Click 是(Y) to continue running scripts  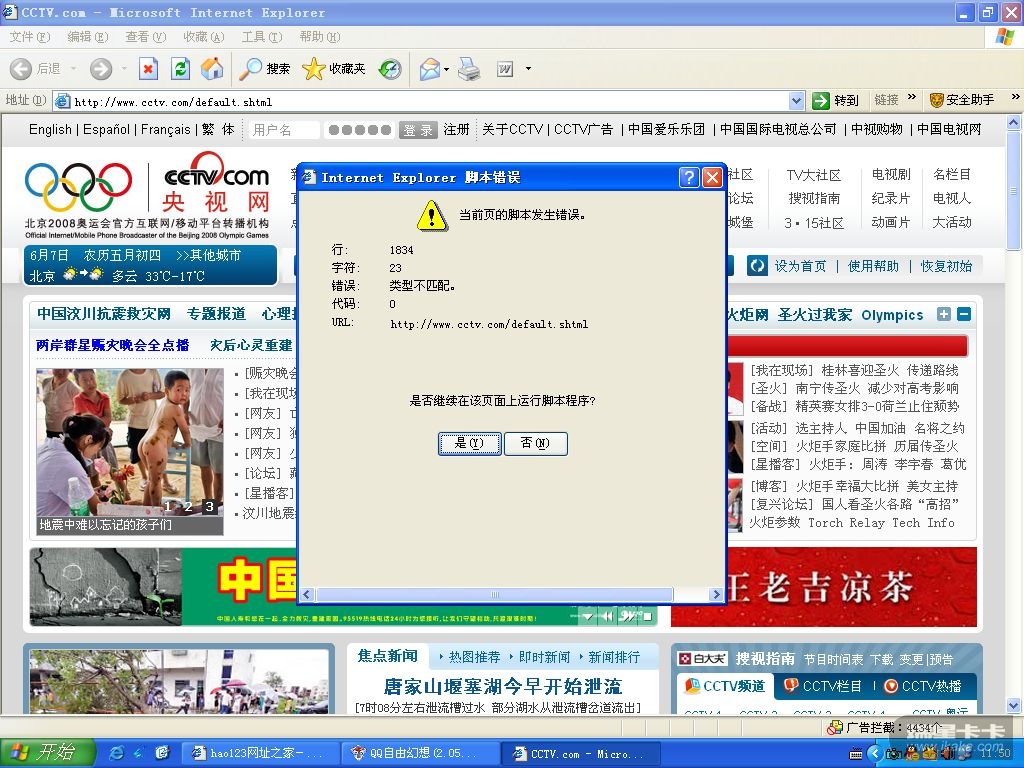tap(470, 443)
